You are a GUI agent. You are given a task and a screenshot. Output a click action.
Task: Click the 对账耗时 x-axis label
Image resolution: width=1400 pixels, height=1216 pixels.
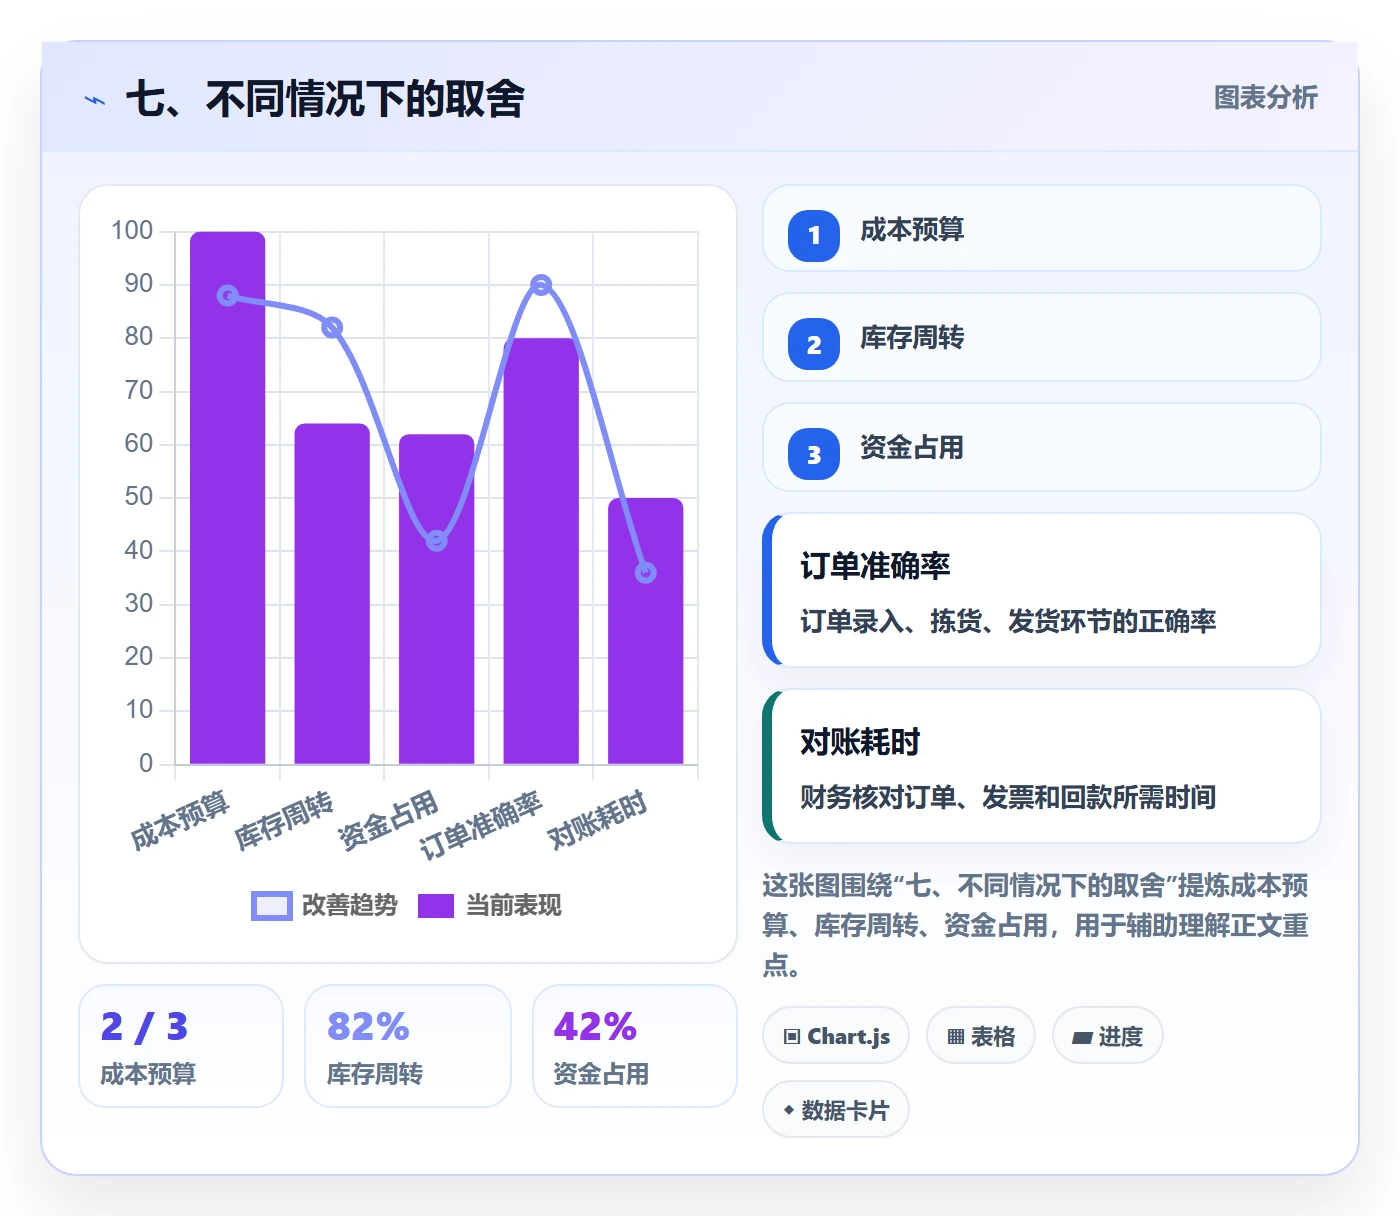(x=598, y=819)
